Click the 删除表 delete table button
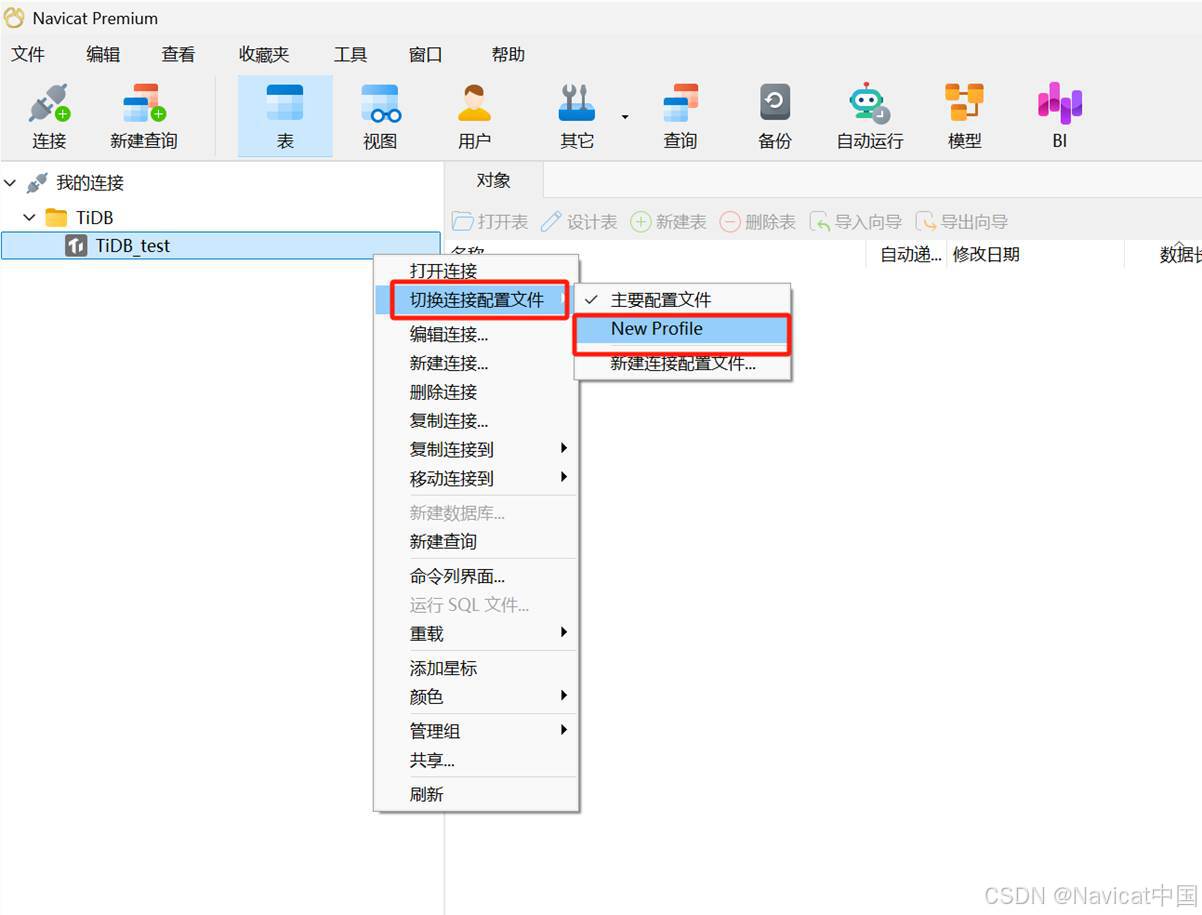 [757, 222]
